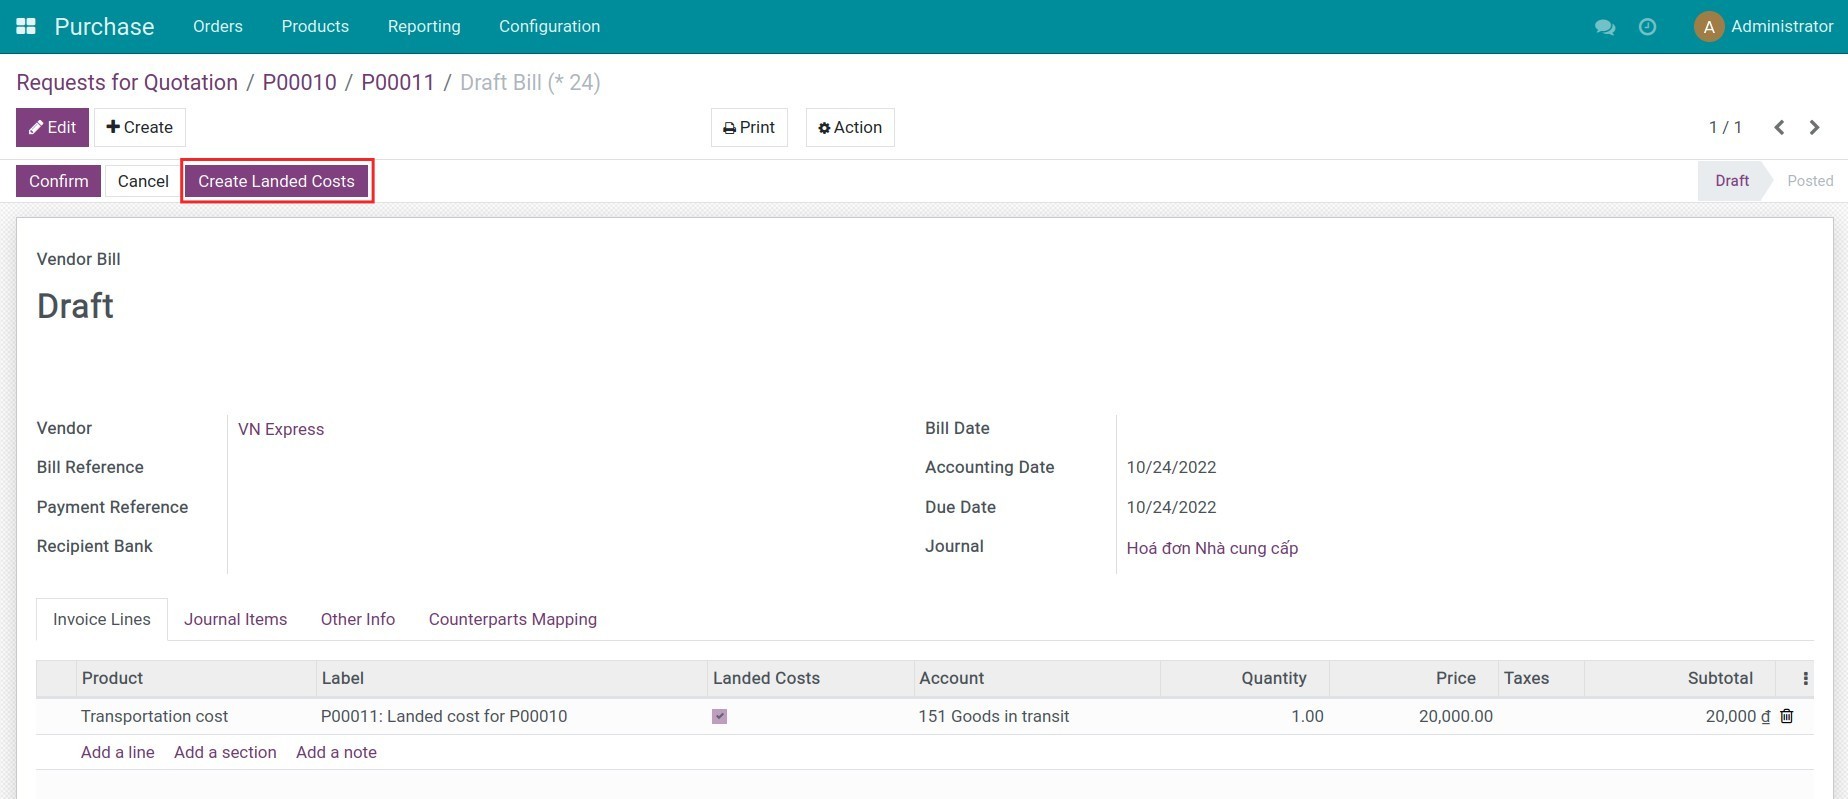Open the conversations chat icon
The height and width of the screenshot is (799, 1848).
tap(1605, 27)
